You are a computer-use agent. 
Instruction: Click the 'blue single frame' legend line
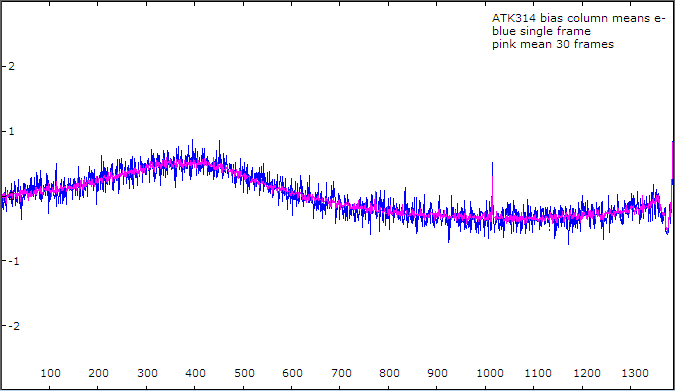541,31
